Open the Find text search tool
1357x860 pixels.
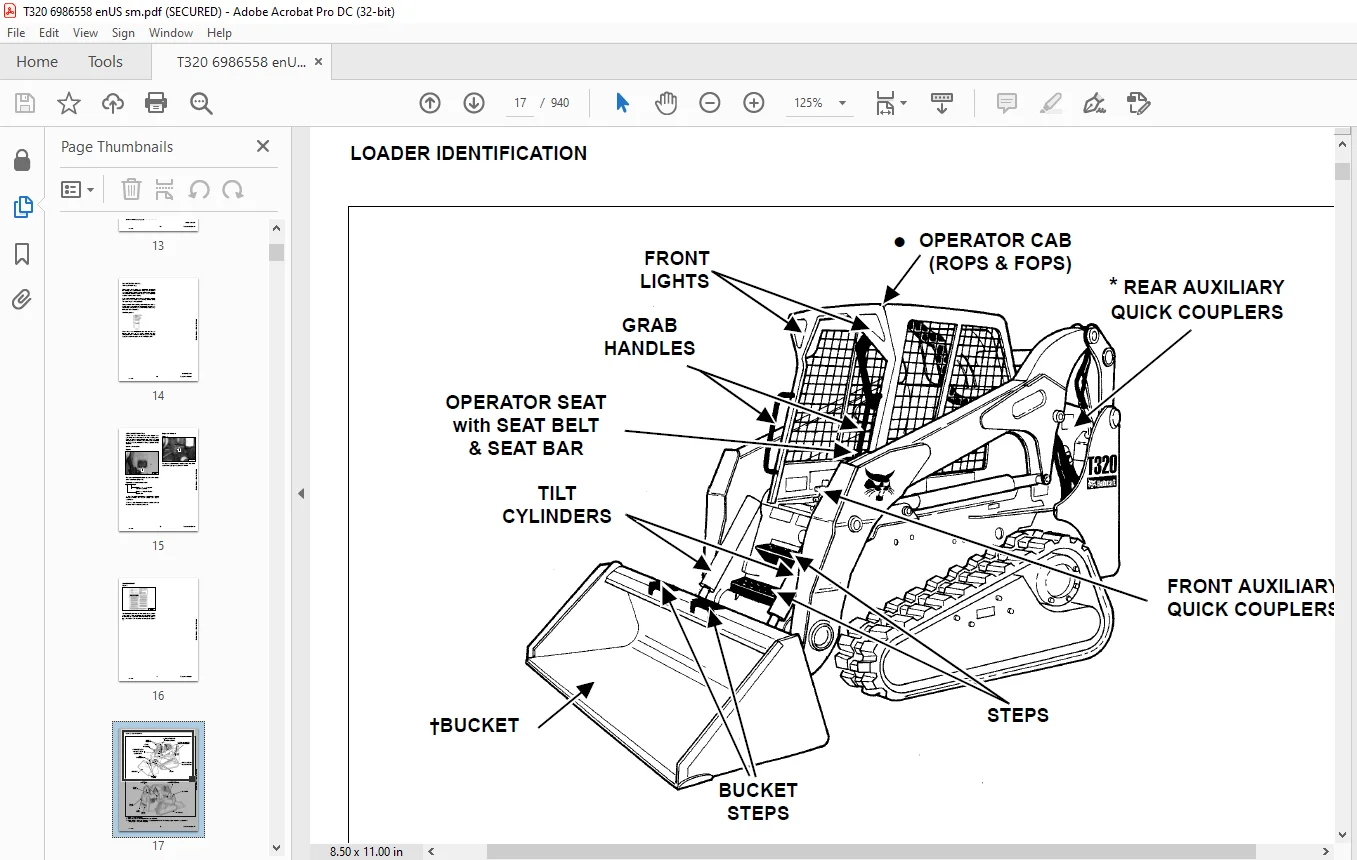pyautogui.click(x=202, y=103)
